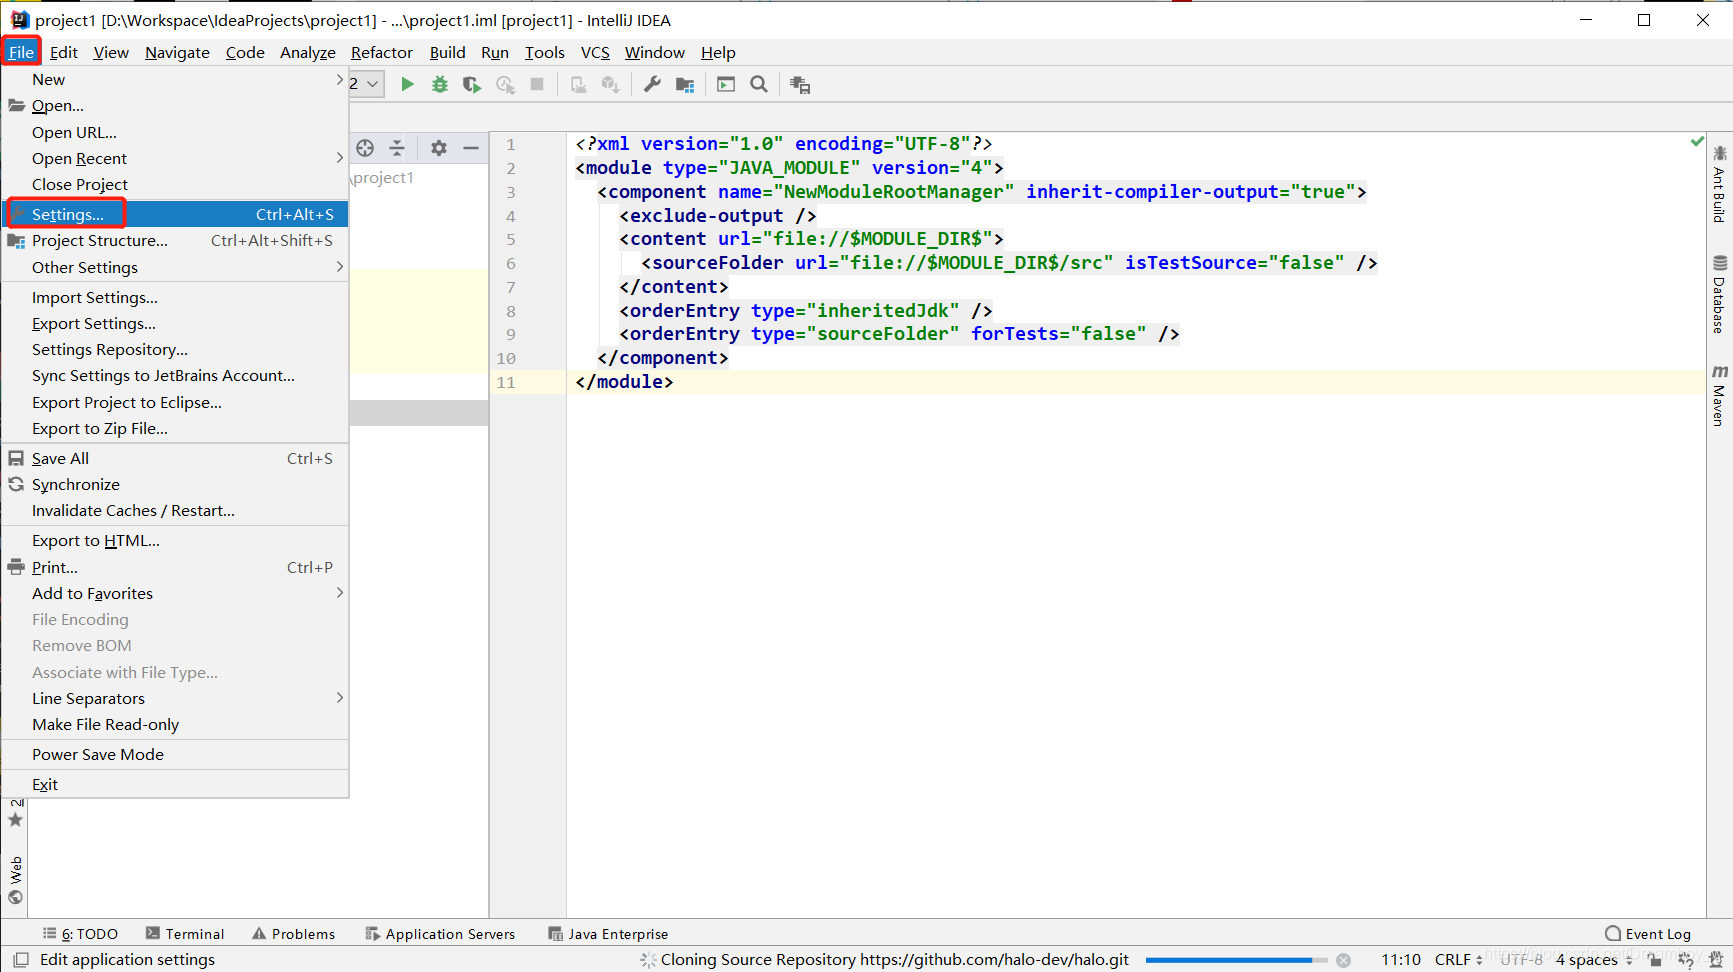Open the Terminal tool window
1733x972 pixels.
(x=185, y=934)
